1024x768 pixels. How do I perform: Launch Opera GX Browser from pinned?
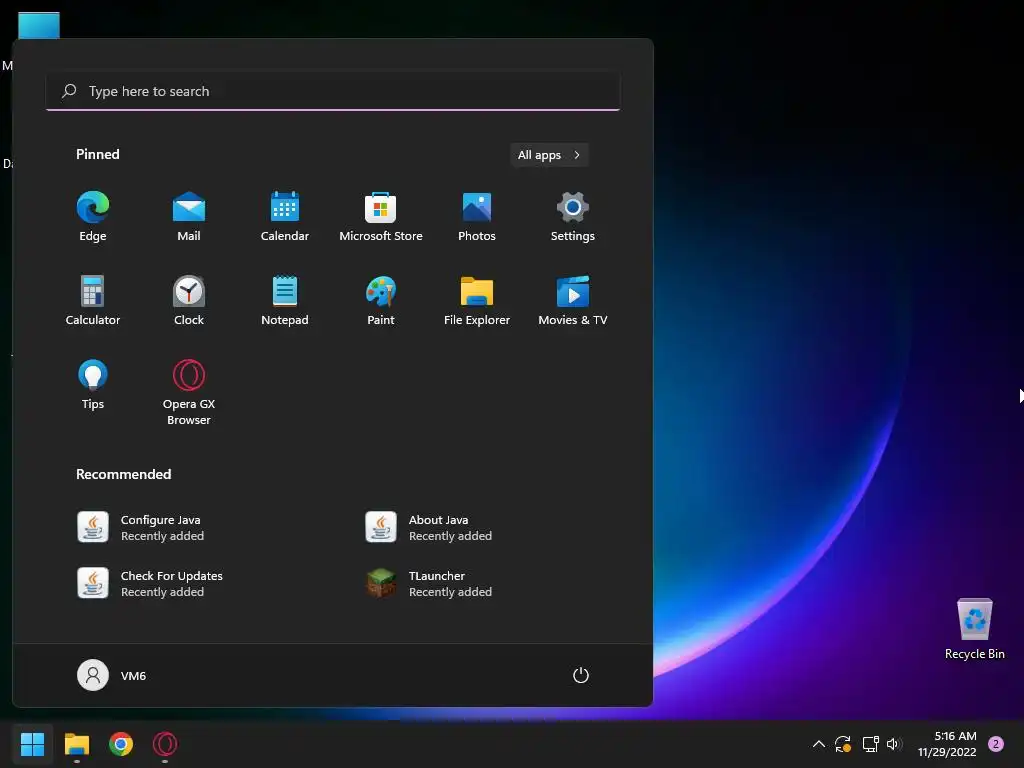(189, 392)
